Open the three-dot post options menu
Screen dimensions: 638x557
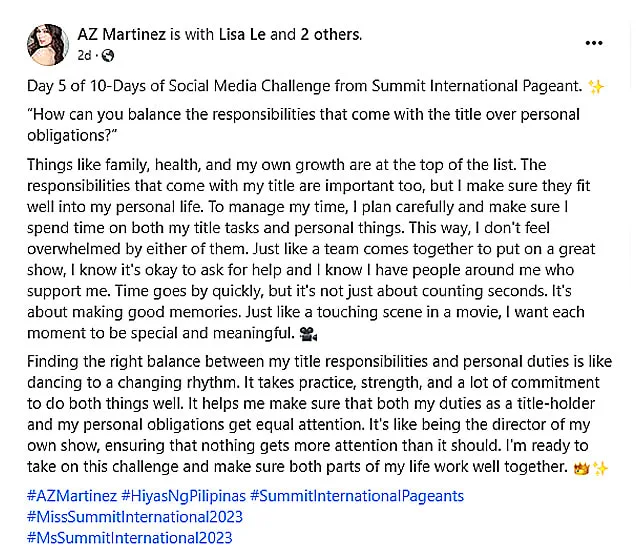pos(594,43)
